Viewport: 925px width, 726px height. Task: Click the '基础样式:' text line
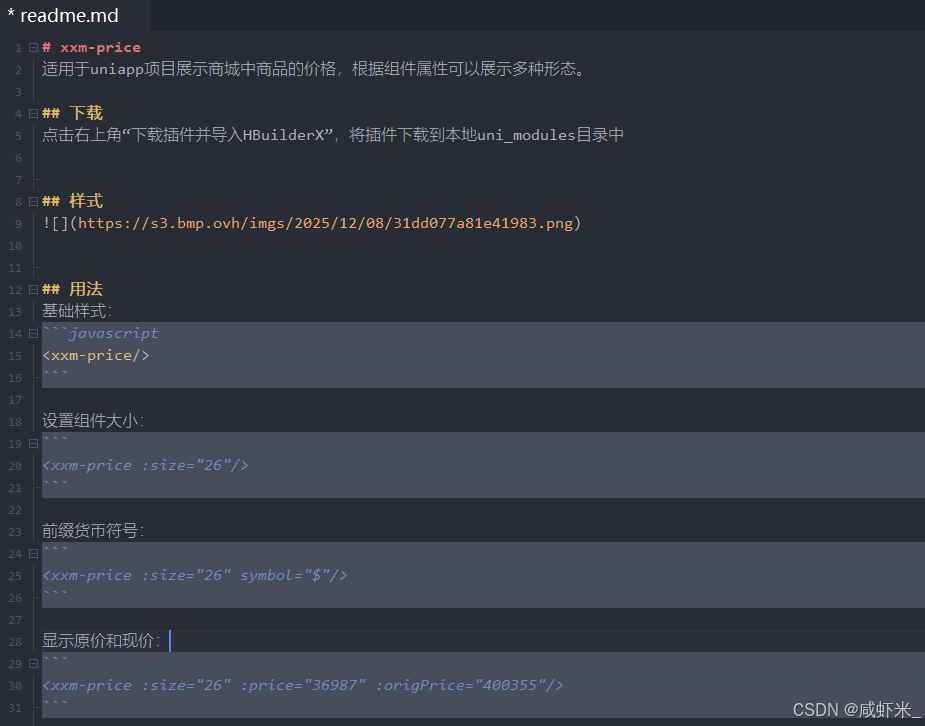point(77,311)
